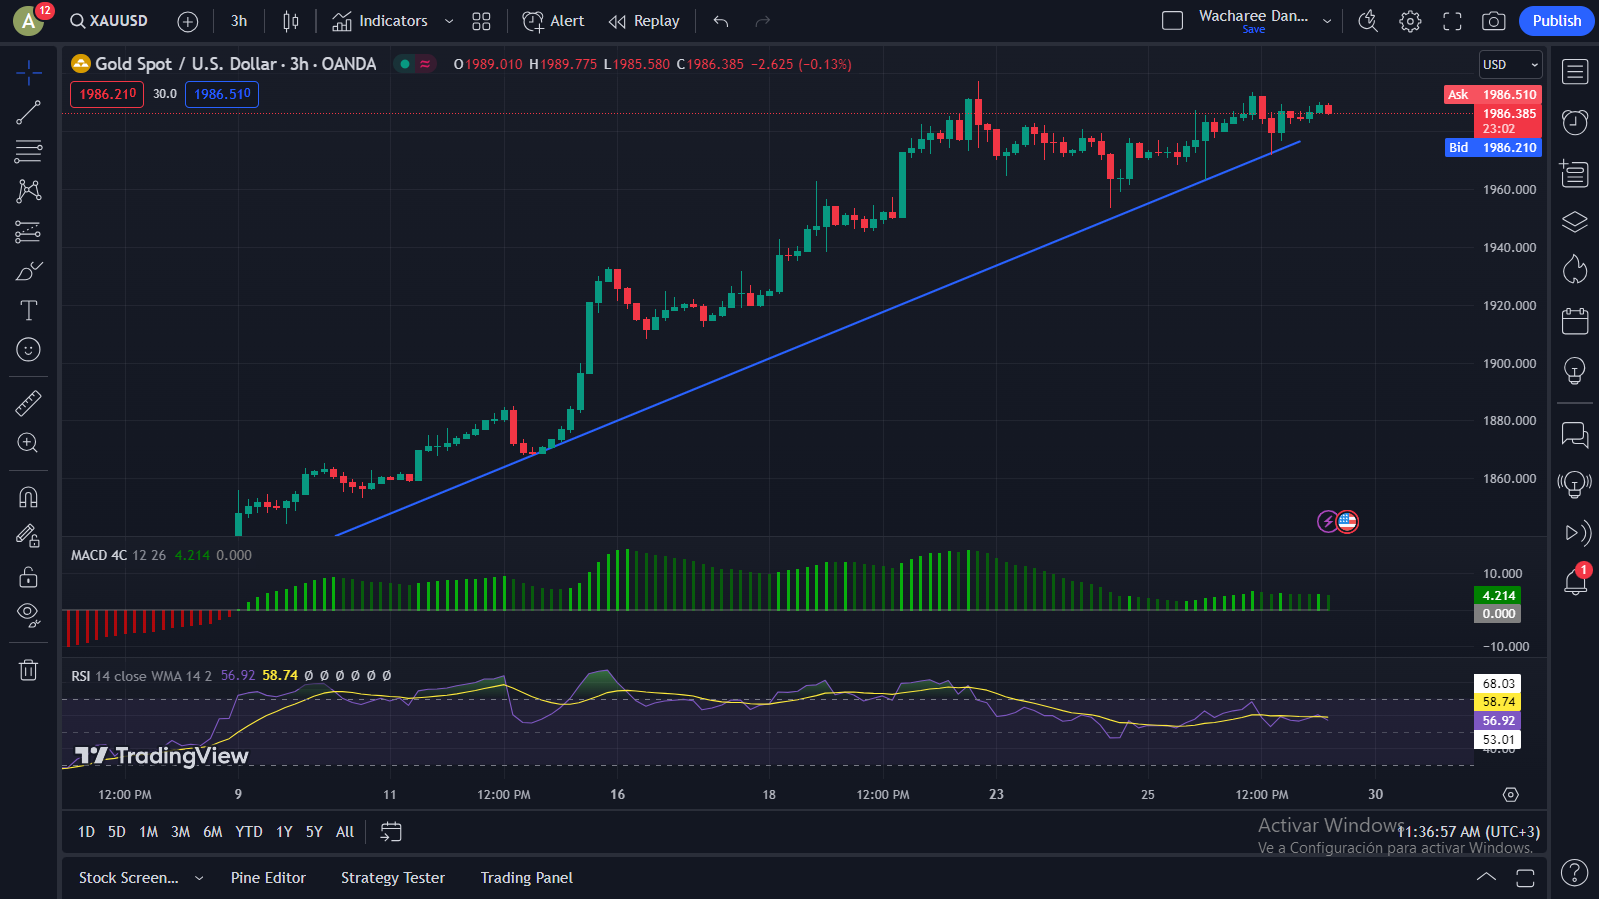Activate the zoom in tool

click(x=28, y=443)
